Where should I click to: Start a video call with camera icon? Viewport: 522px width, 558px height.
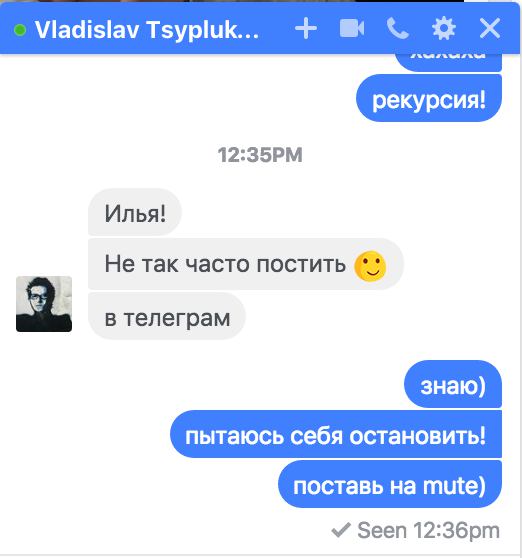click(x=352, y=28)
